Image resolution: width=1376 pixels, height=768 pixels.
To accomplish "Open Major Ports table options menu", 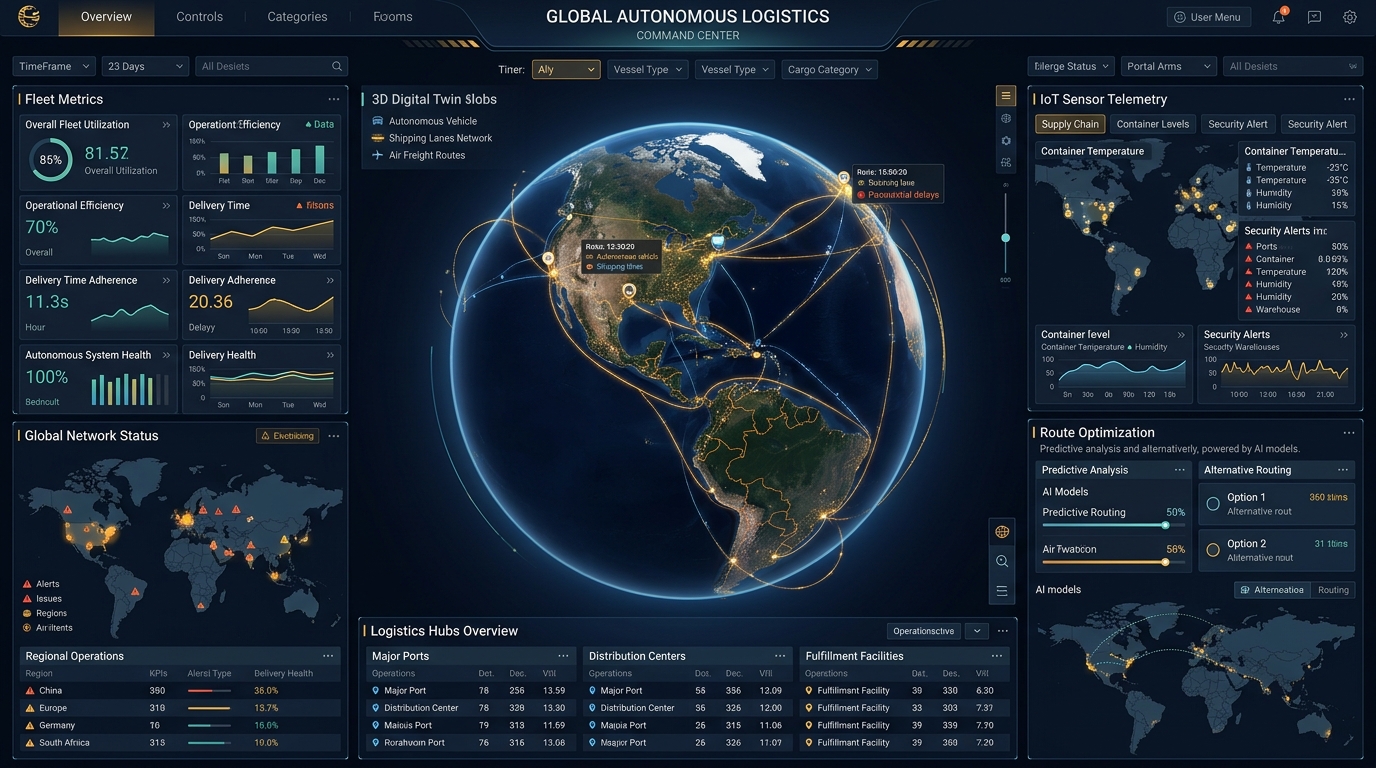I will point(564,656).
